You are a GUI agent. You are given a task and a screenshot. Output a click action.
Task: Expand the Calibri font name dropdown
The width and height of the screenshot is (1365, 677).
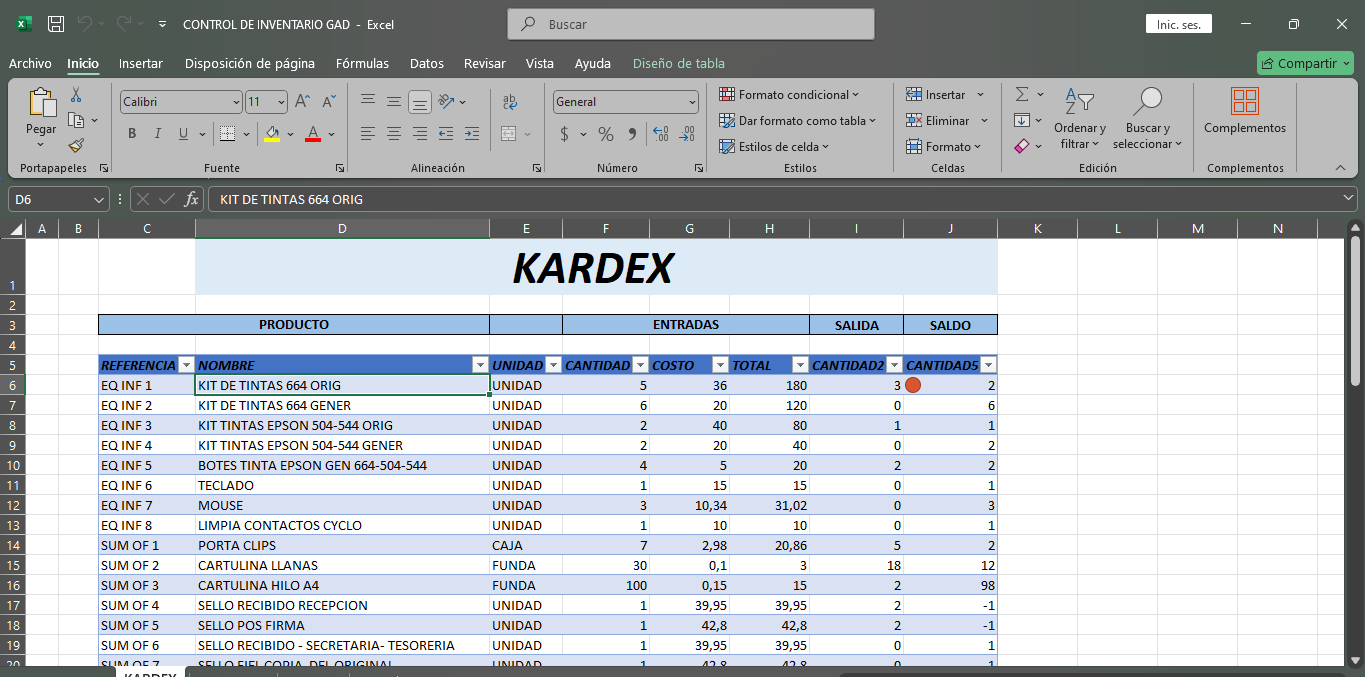[x=236, y=102]
